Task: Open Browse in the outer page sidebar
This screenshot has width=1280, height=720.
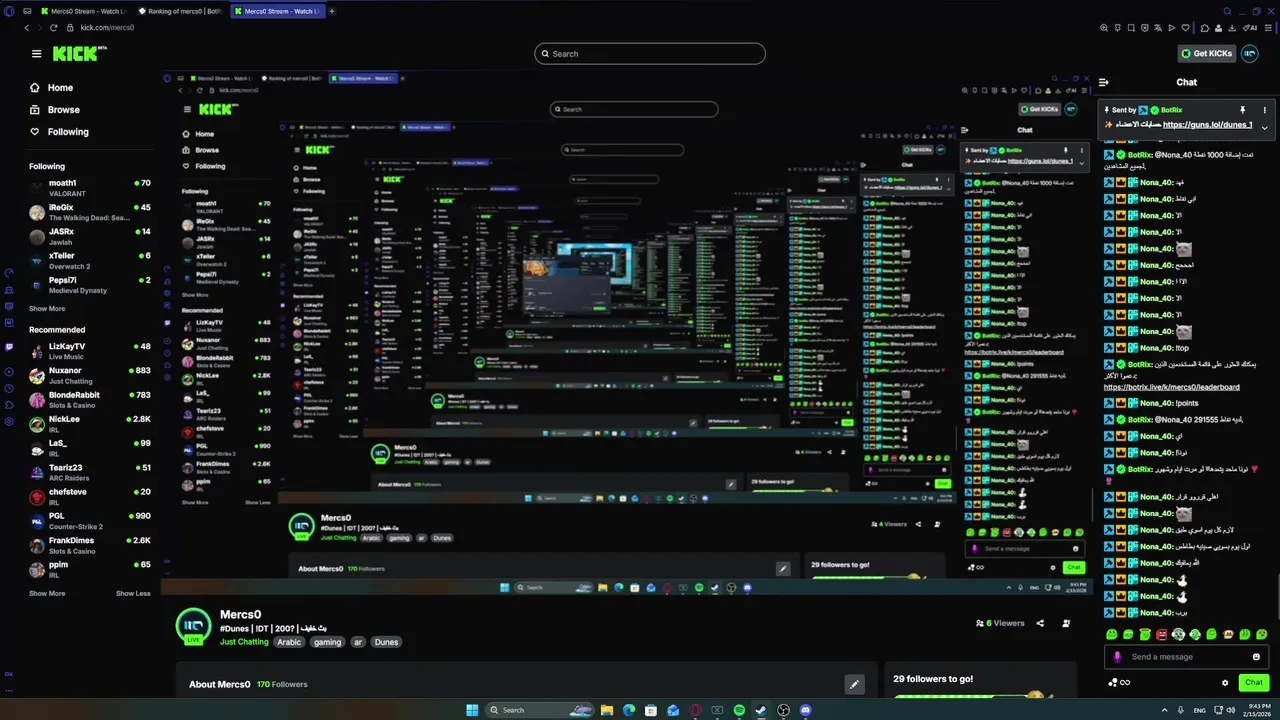Action: [x=55, y=110]
